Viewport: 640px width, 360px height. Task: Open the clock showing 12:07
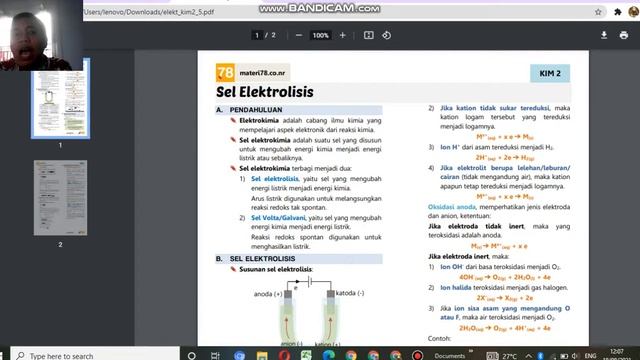click(x=617, y=354)
